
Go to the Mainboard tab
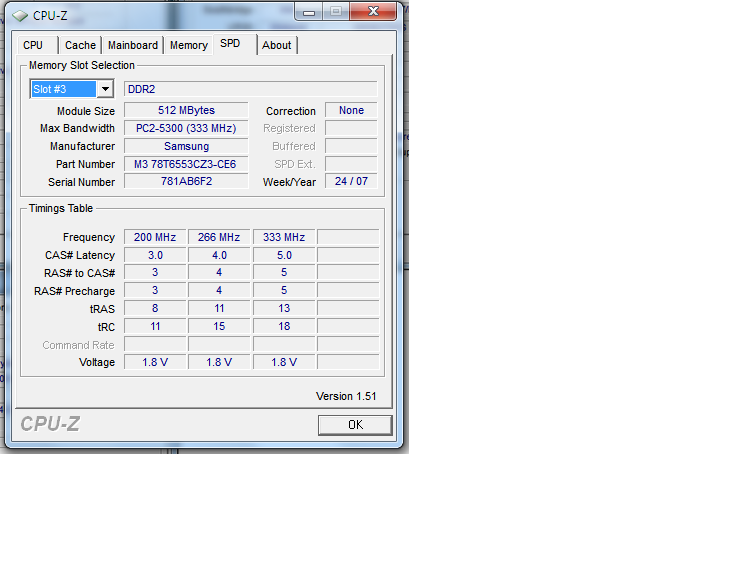click(133, 45)
